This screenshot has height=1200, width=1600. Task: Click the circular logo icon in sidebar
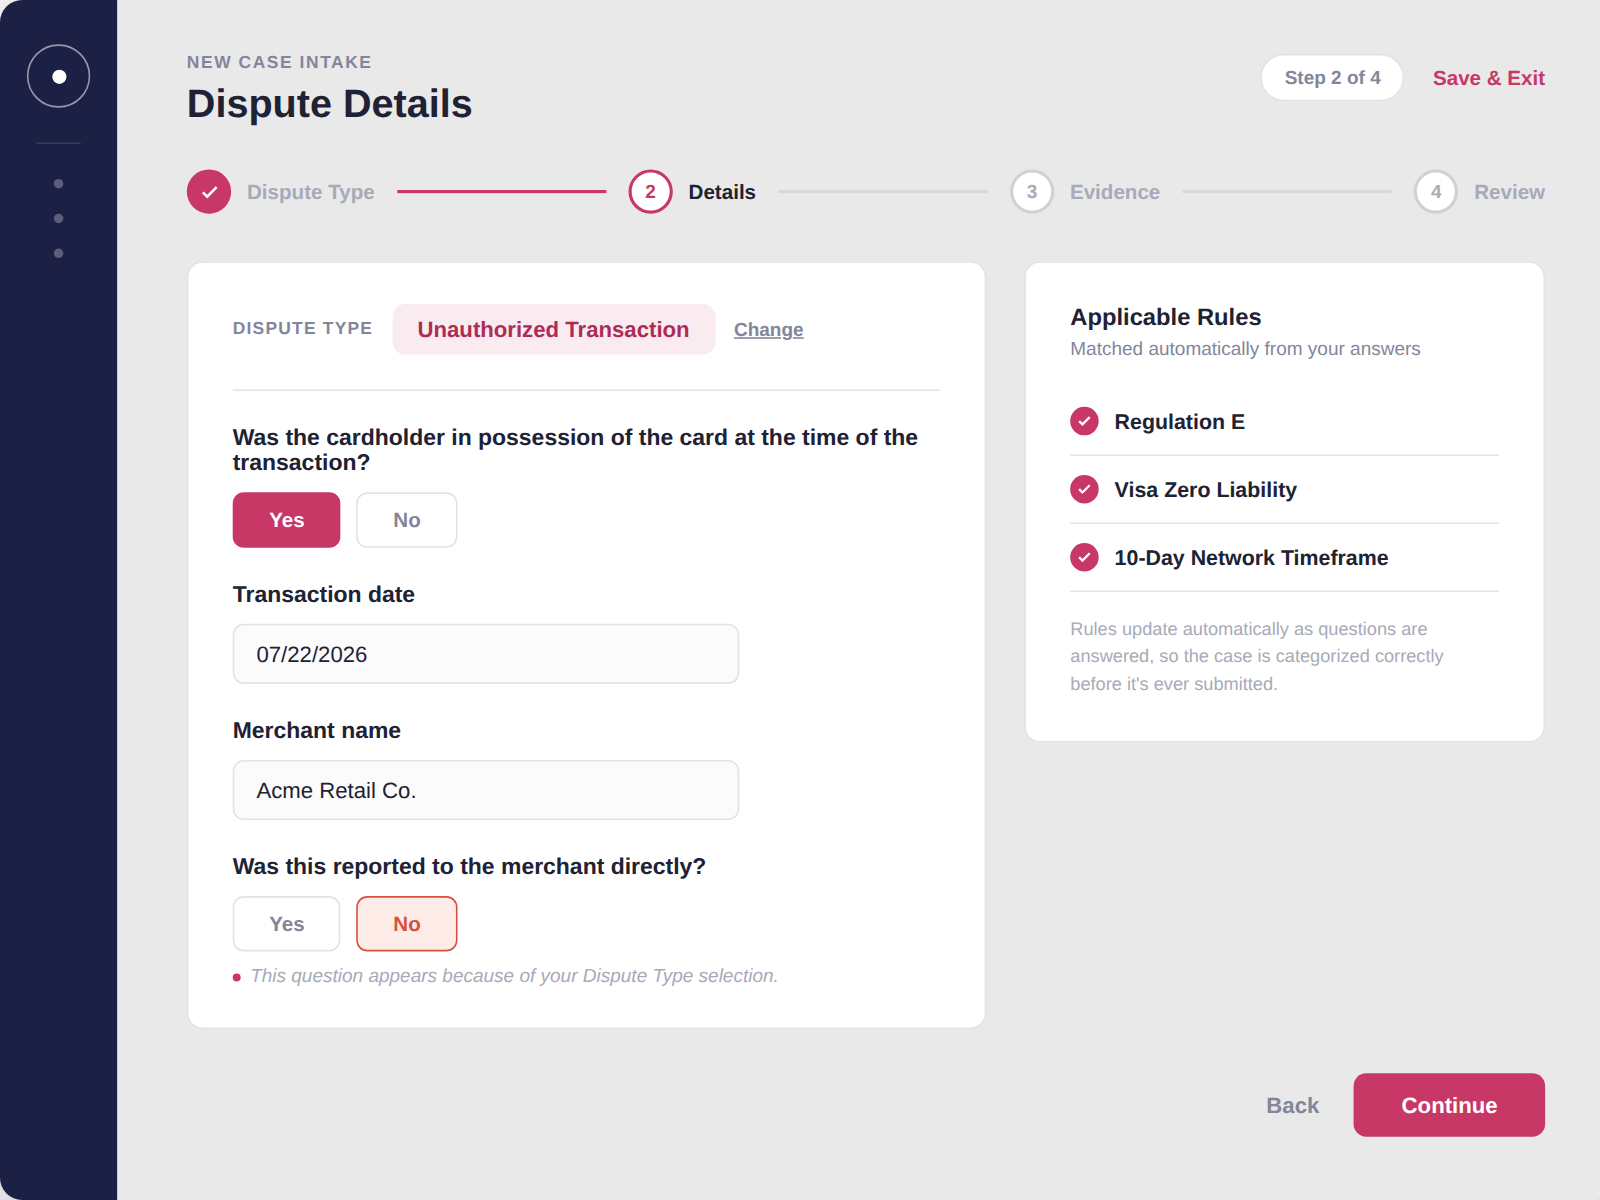coord(59,76)
